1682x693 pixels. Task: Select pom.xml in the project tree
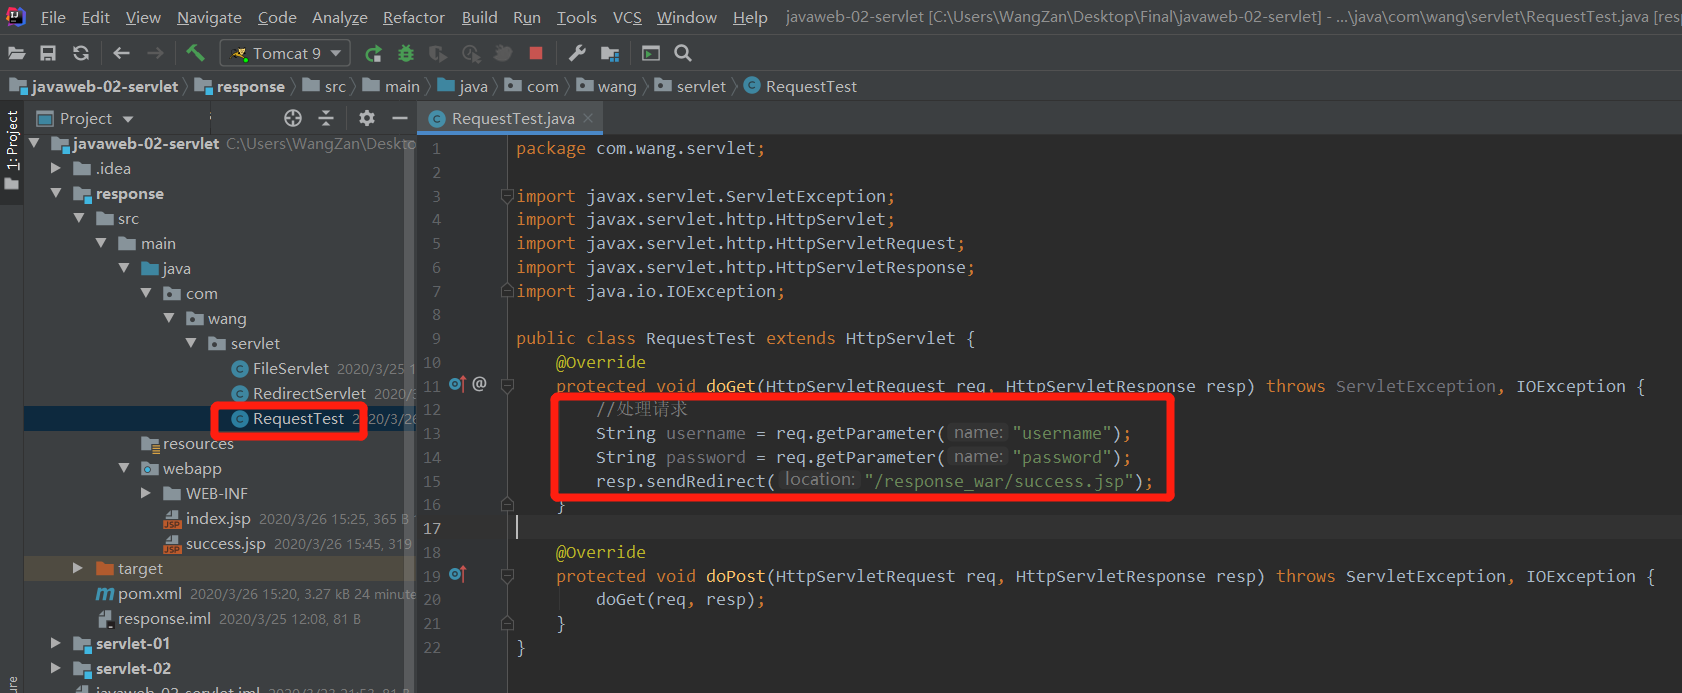[x=149, y=593]
